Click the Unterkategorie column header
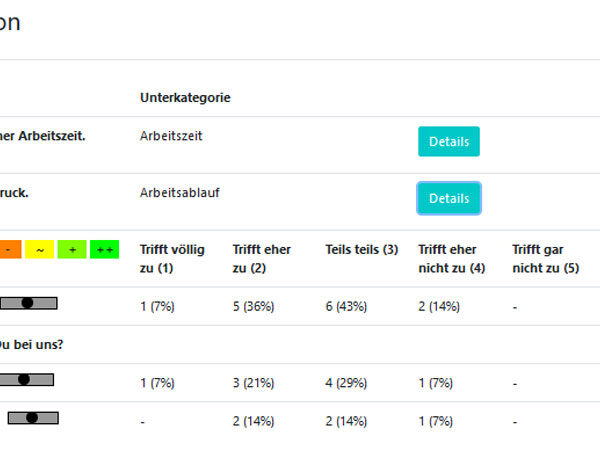 [186, 98]
